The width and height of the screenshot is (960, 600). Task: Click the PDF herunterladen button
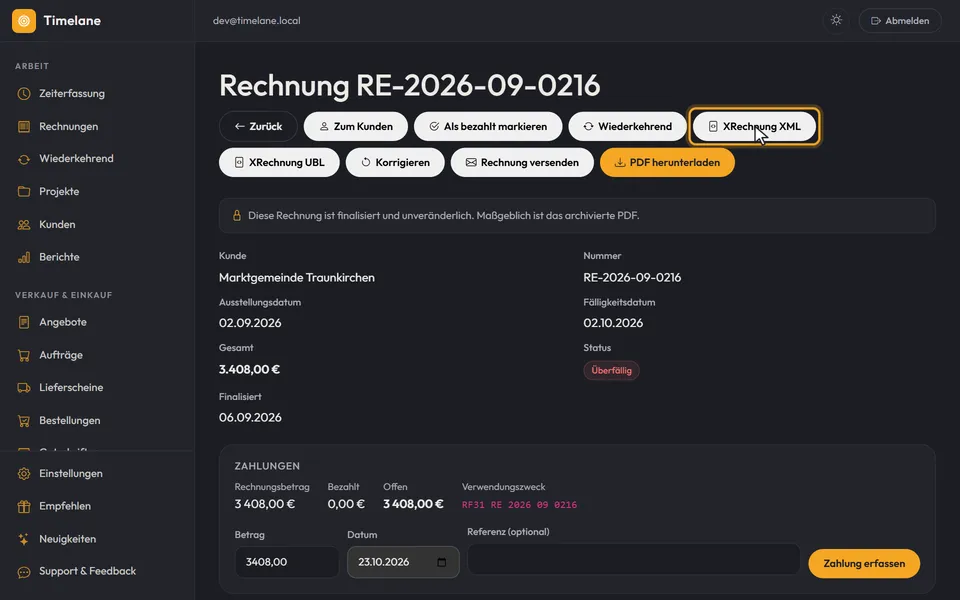pyautogui.click(x=667, y=162)
